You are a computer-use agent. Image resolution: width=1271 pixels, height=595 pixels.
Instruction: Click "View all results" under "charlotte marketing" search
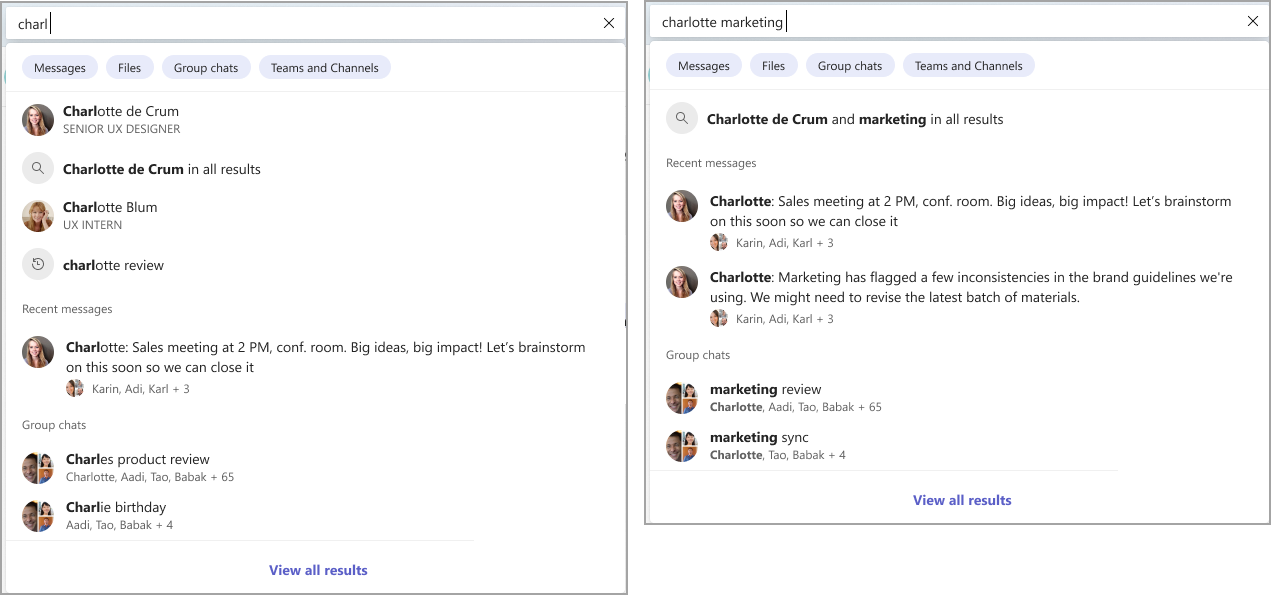(x=962, y=500)
